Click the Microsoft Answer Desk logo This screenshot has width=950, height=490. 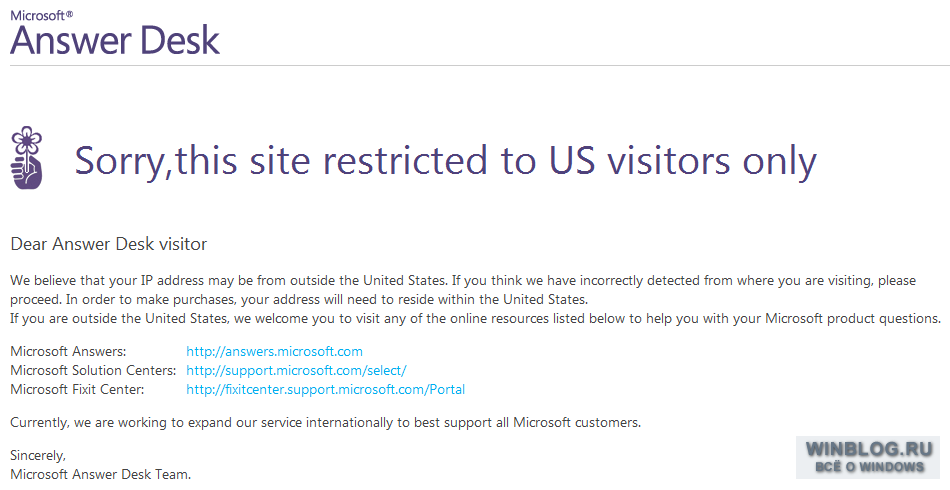(115, 33)
